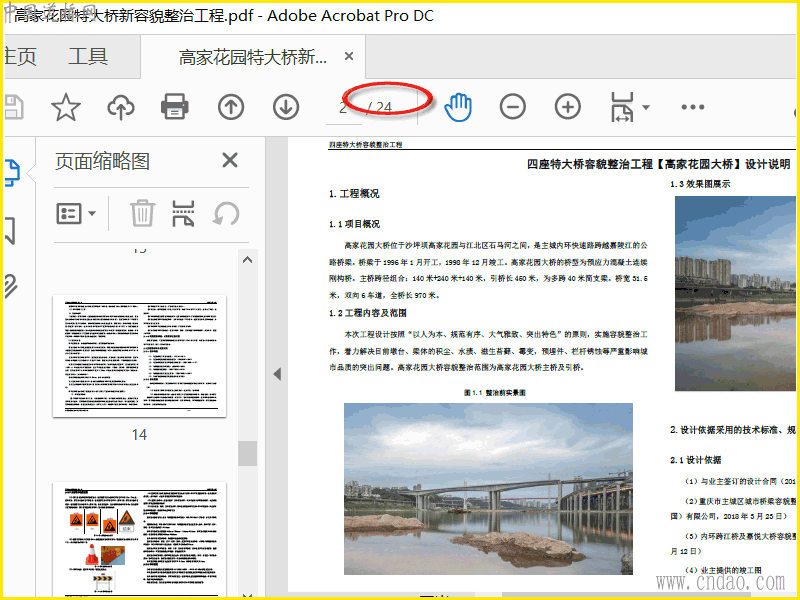Click the thumbnail scrollbar up arrow
Viewport: 800px width, 600px height.
tap(247, 260)
